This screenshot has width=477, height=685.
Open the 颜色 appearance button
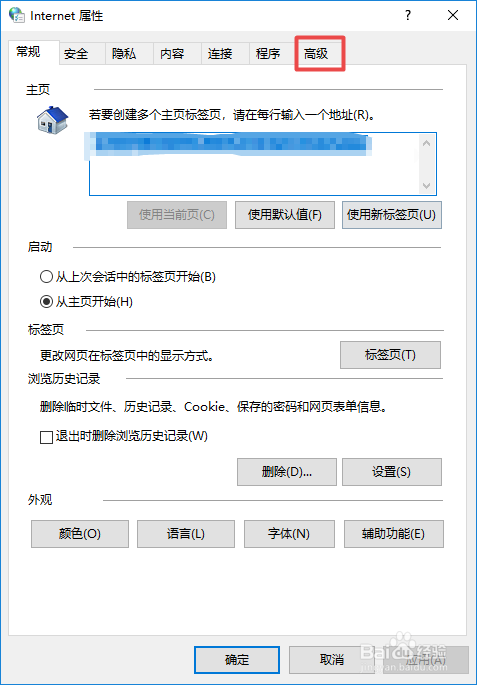point(80,534)
